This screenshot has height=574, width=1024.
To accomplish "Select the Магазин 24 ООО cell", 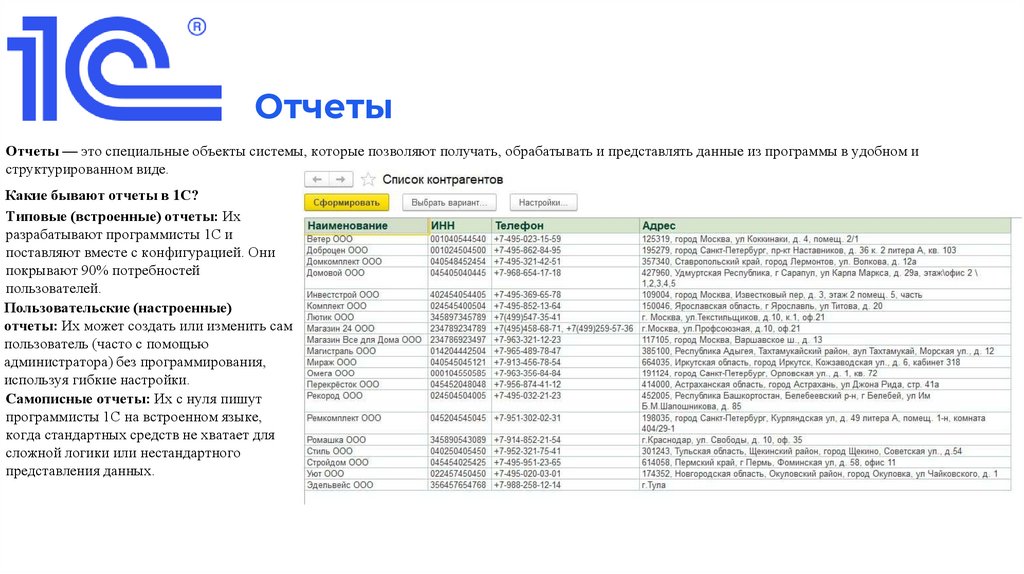I will point(366,328).
